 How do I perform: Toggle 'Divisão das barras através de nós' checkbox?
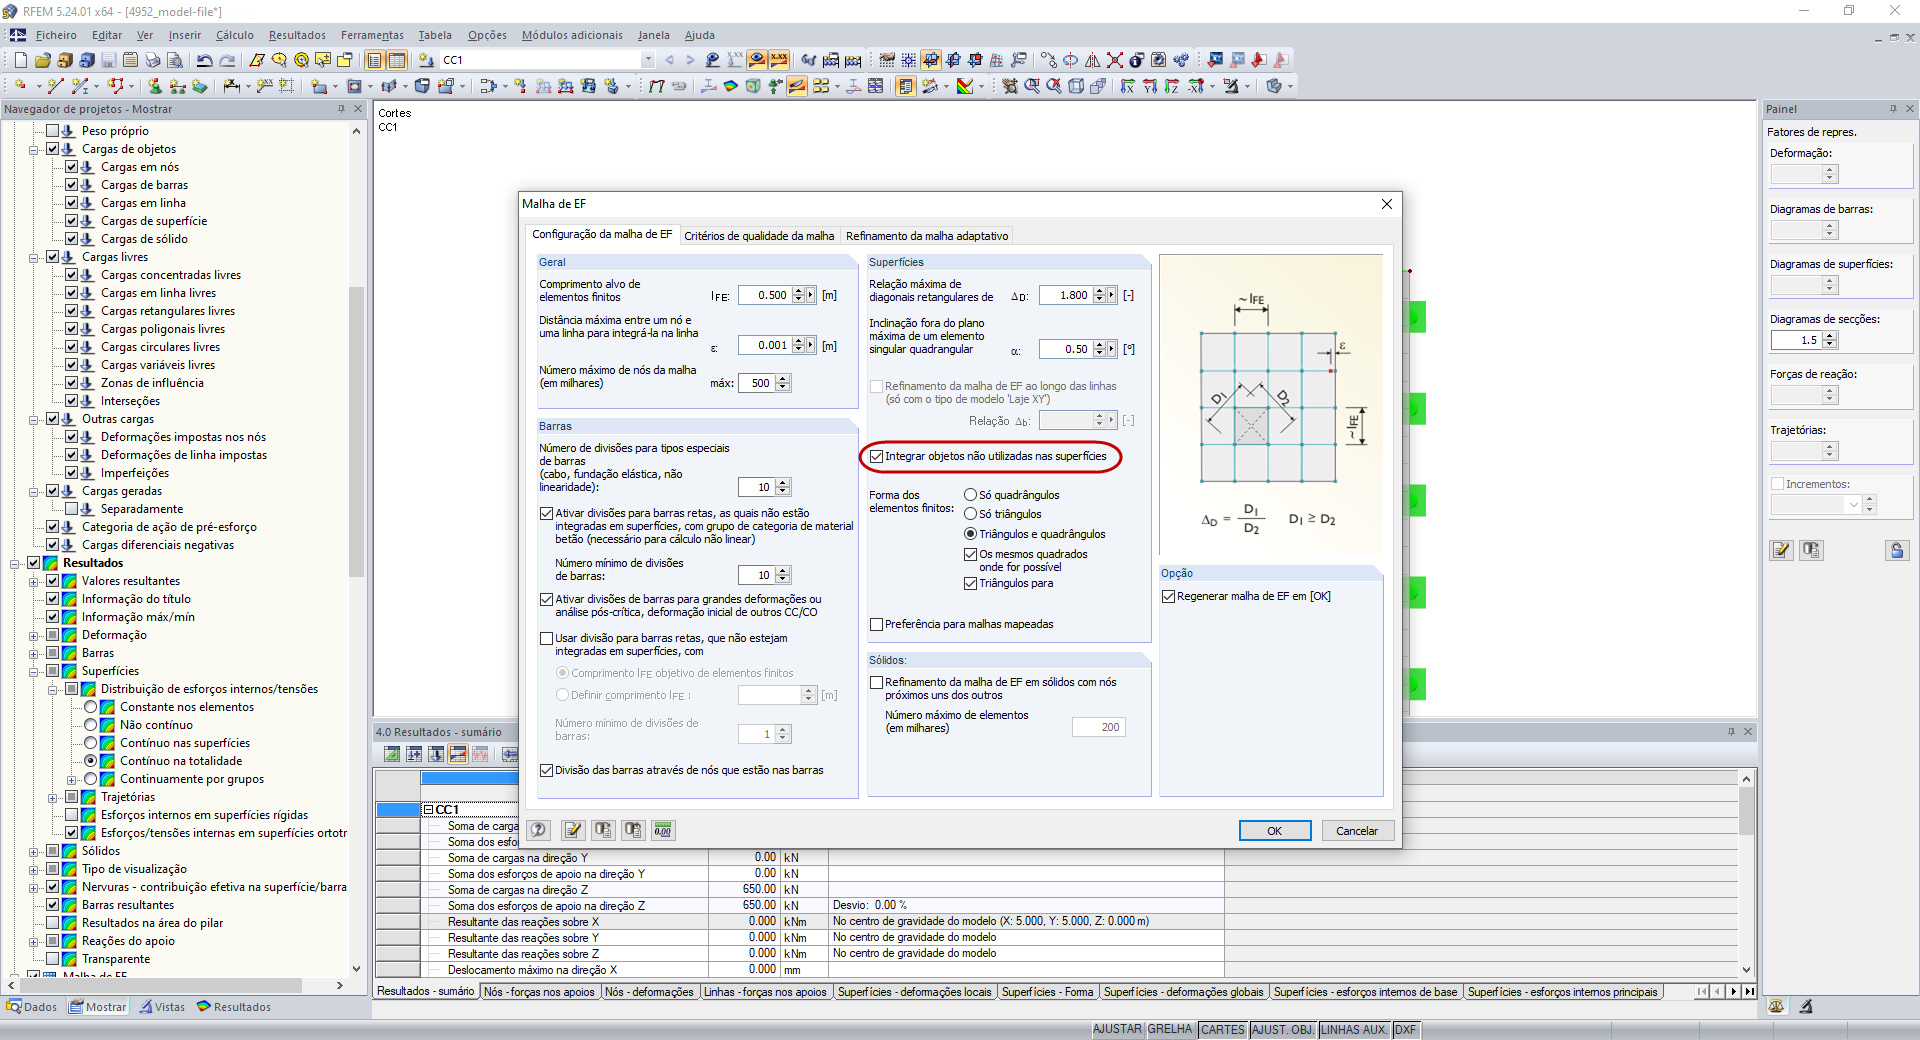coord(547,770)
